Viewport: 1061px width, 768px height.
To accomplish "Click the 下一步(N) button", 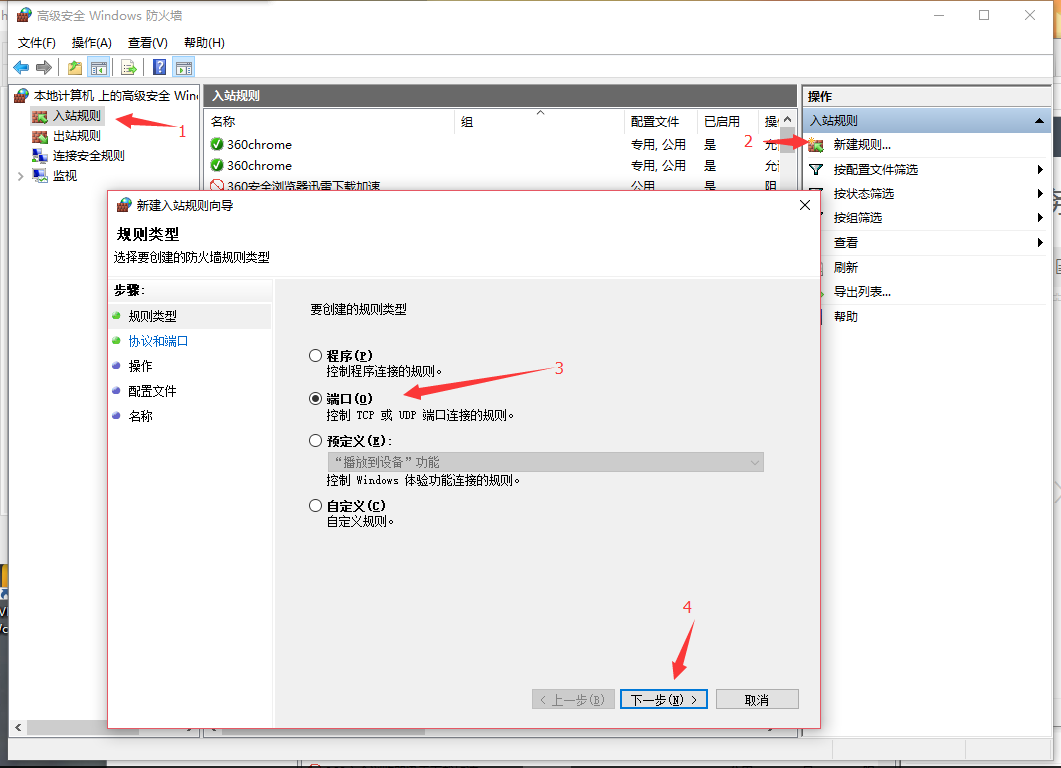I will 664,700.
